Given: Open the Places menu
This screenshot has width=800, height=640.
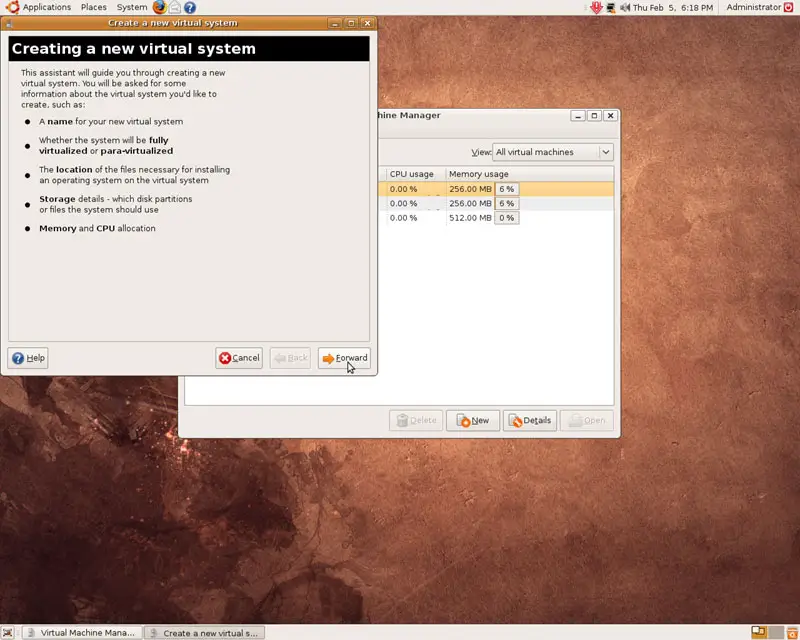Looking at the screenshot, I should tap(94, 7).
